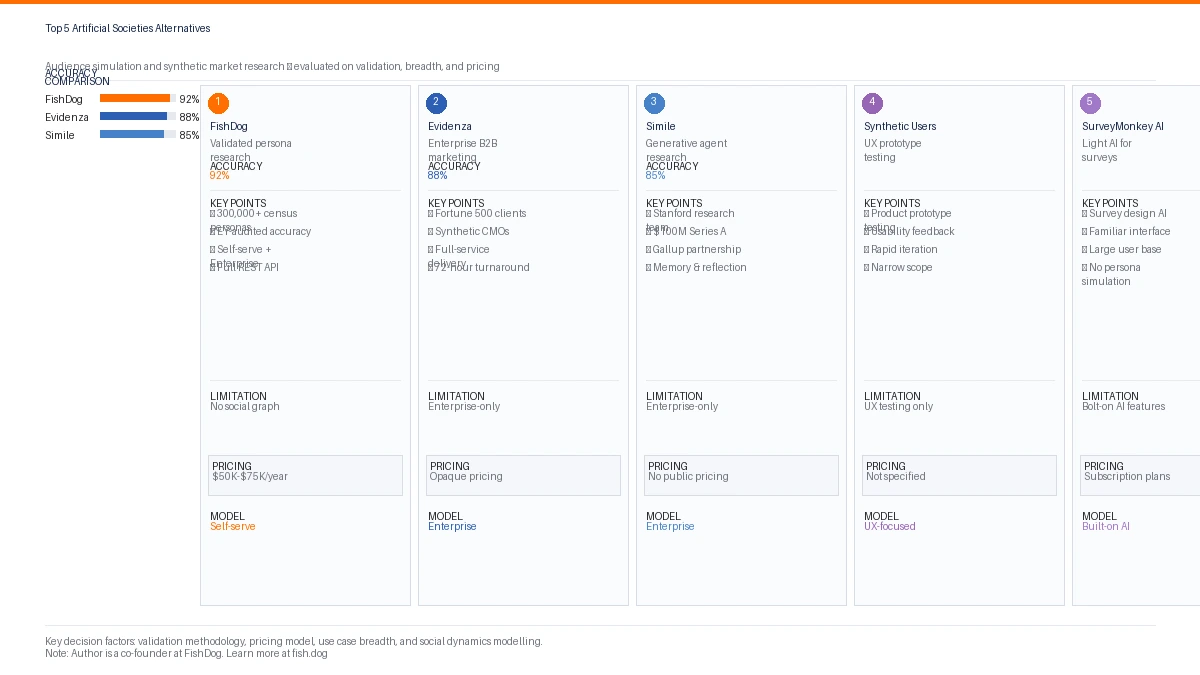Click the Simile card title
Viewport: 1200px width, 675px height.
tap(661, 127)
